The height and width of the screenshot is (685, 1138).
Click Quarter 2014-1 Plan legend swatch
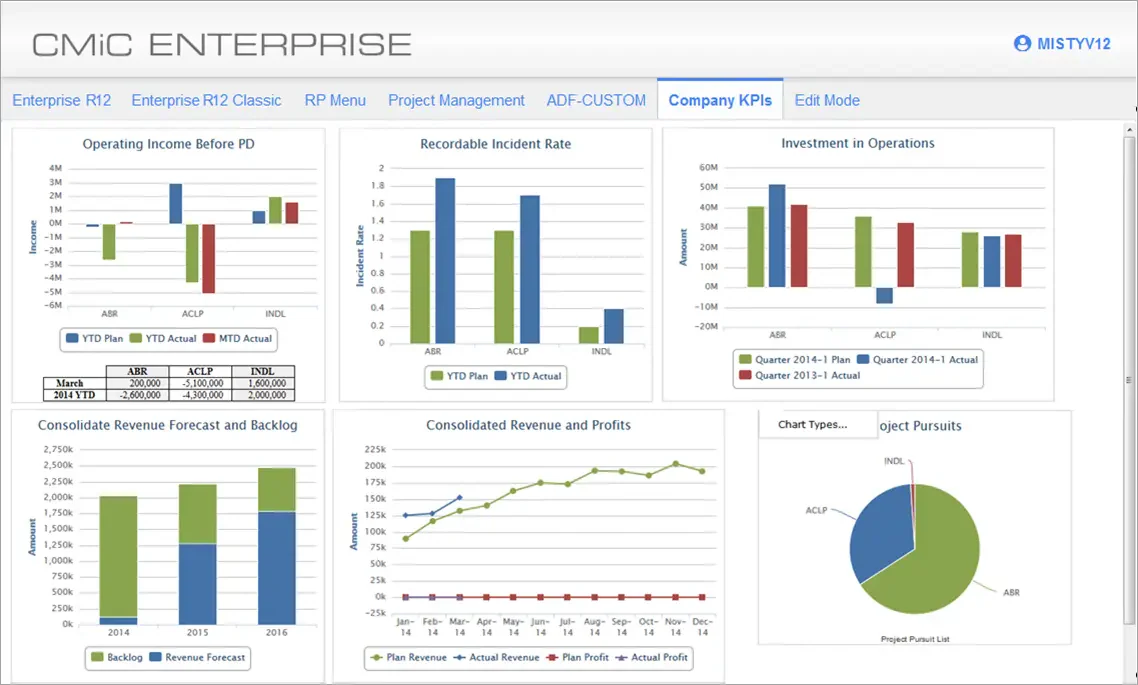click(x=745, y=359)
